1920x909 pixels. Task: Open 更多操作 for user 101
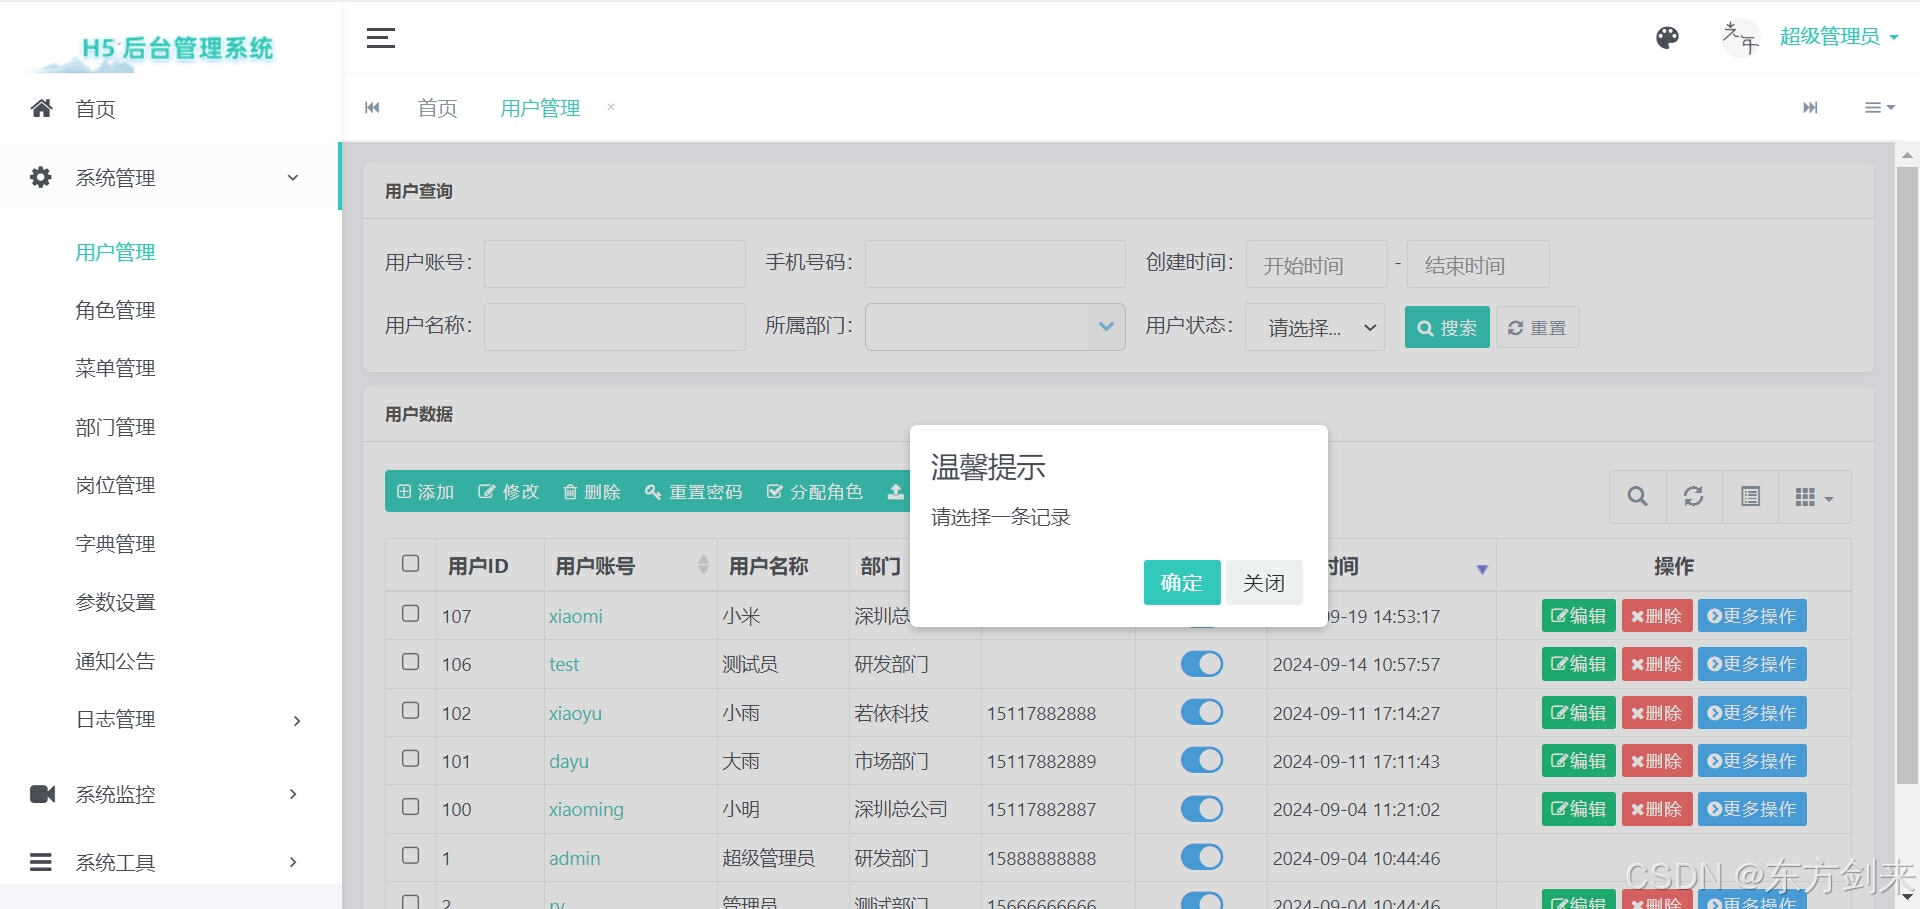(x=1752, y=761)
